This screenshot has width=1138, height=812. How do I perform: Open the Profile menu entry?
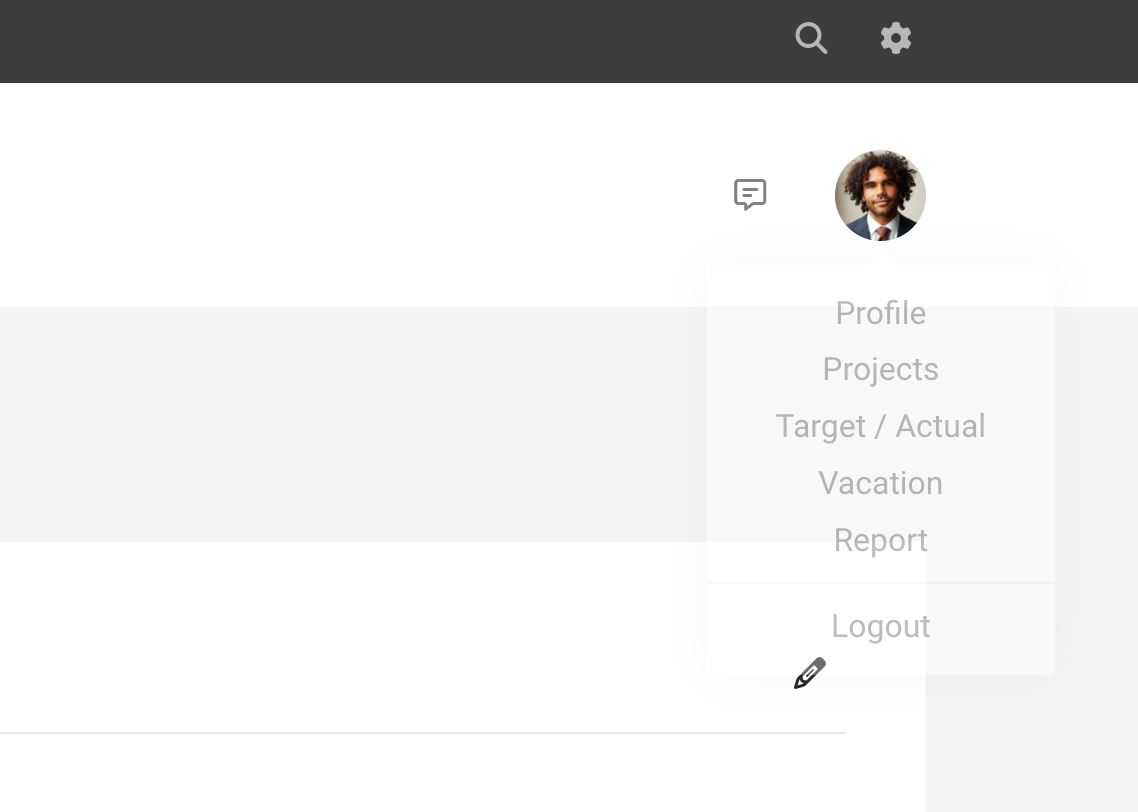[880, 313]
